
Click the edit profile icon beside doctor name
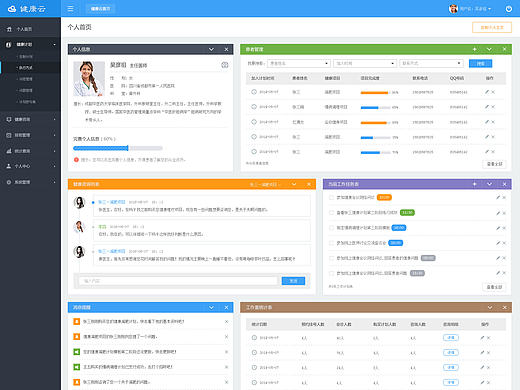225,65
